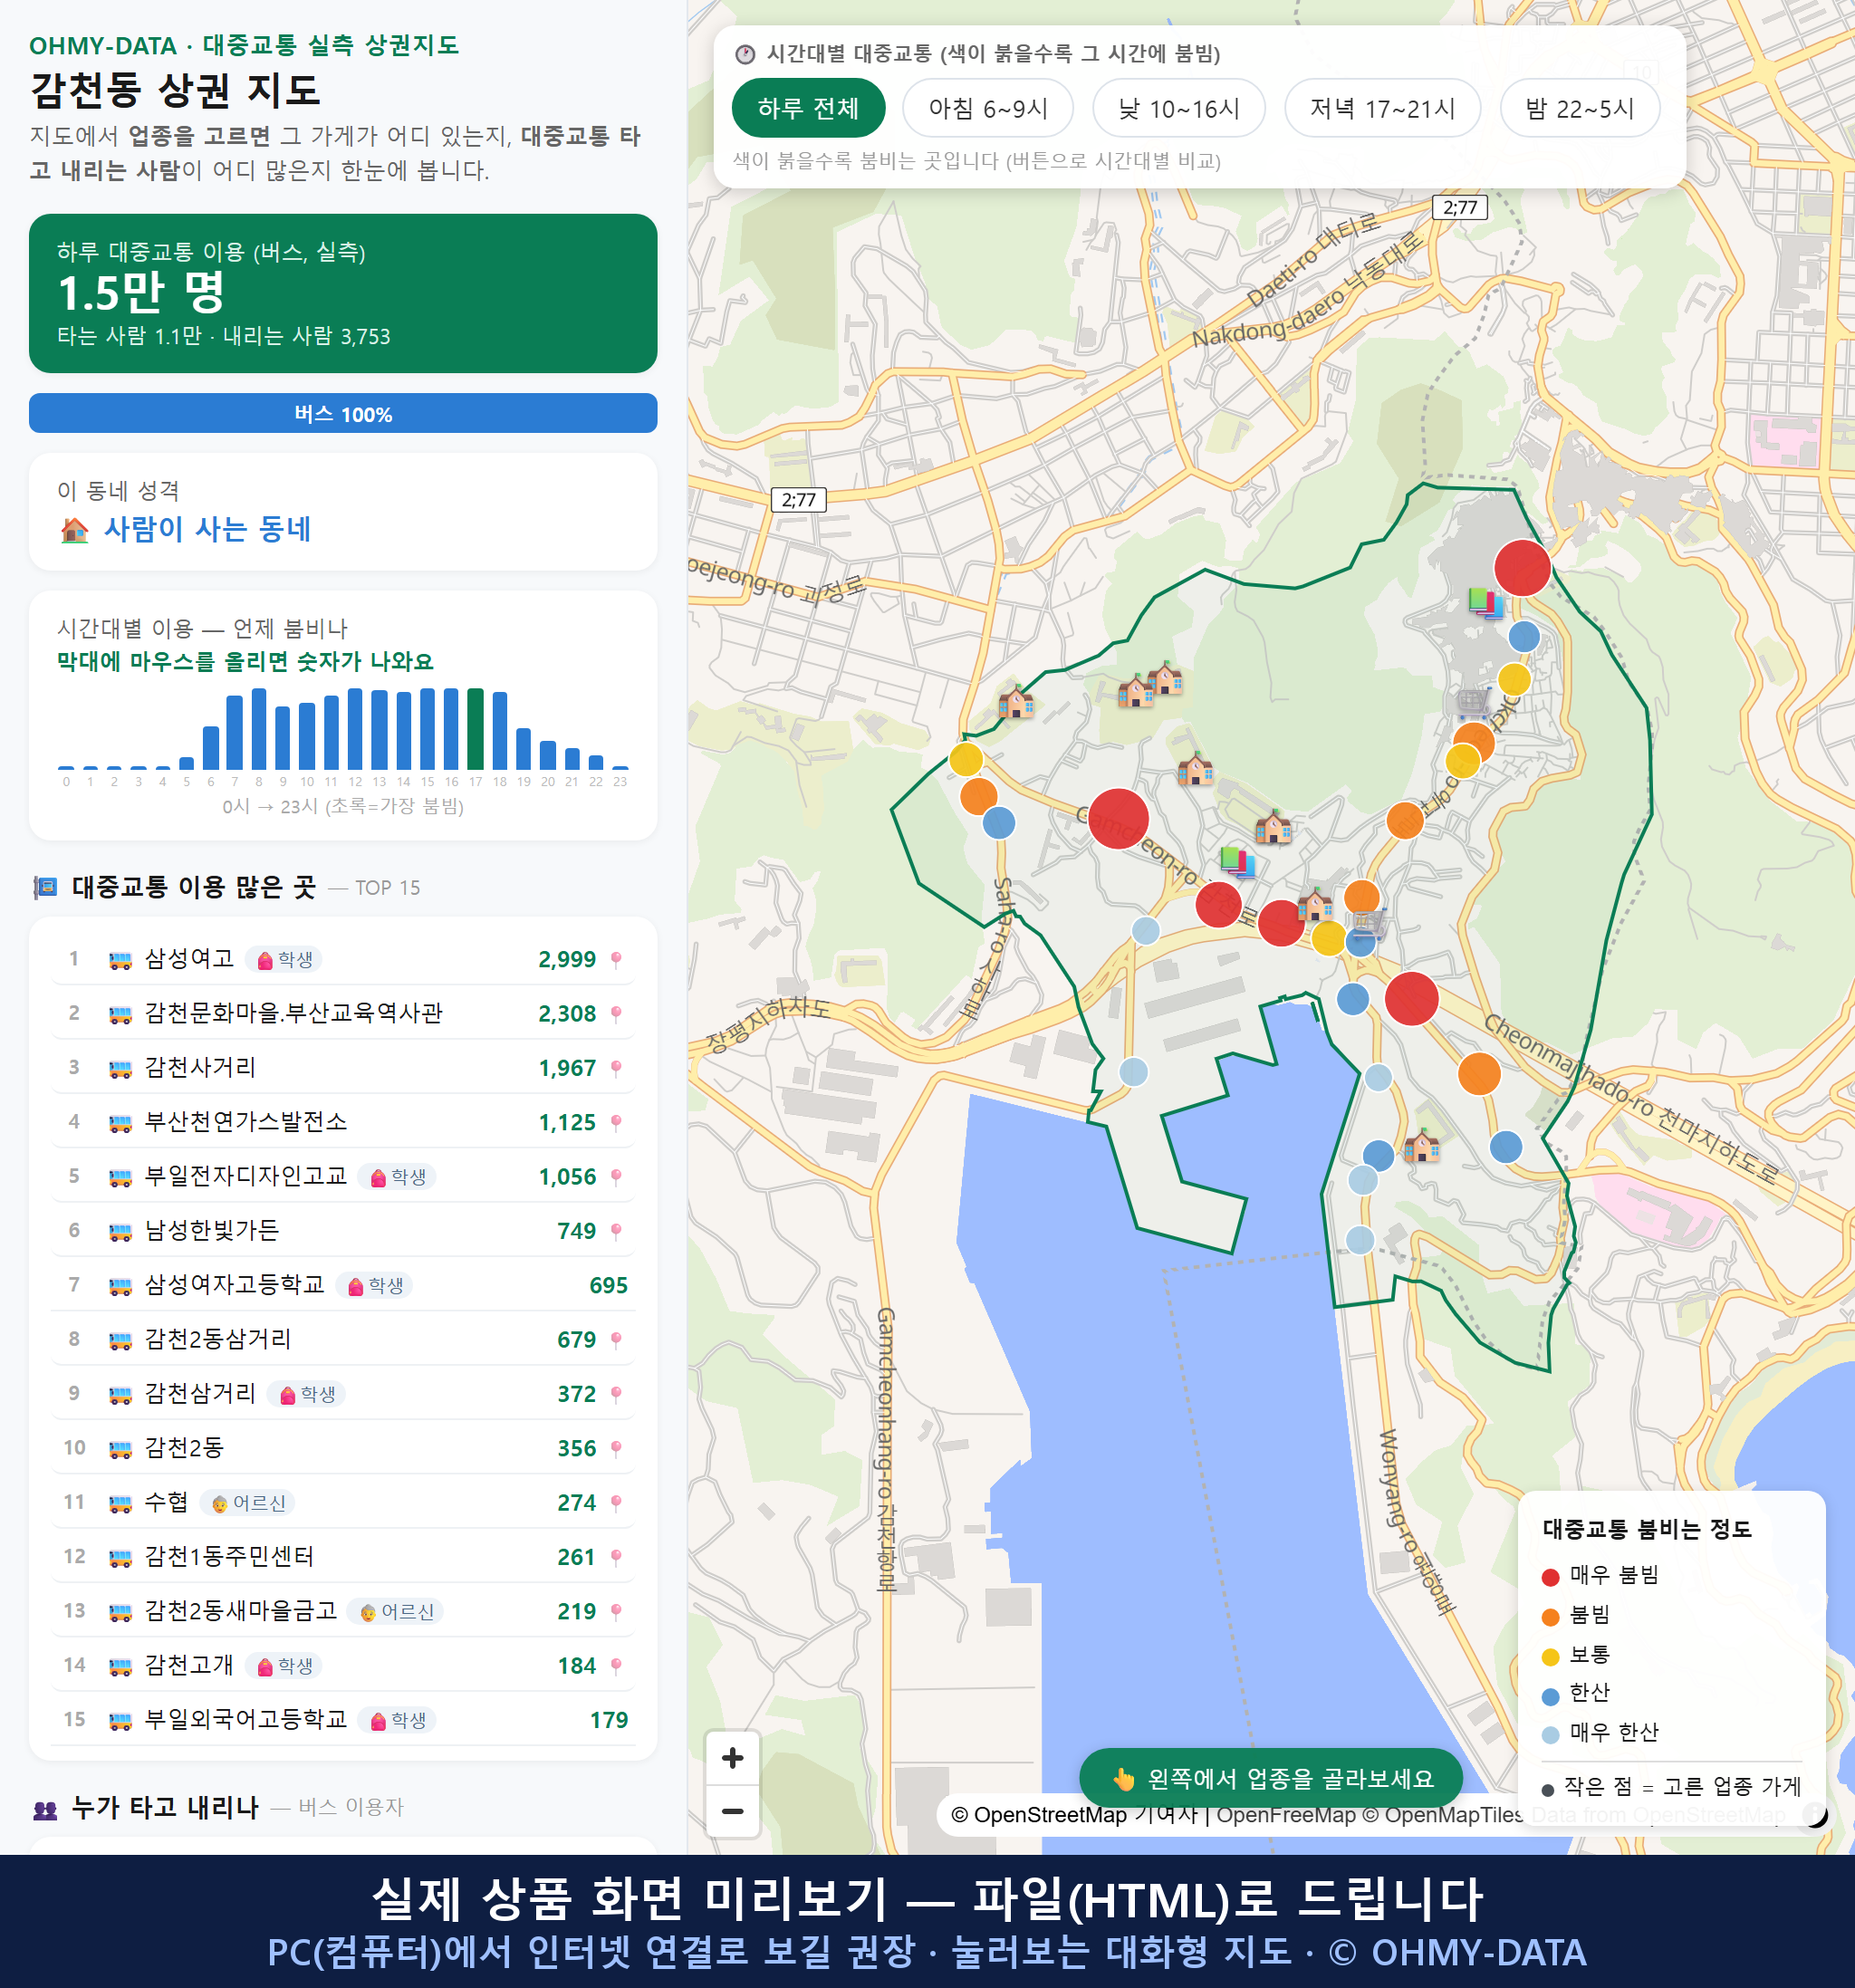Select the 감천2동새마을금고 row
Viewport: 1855px width, 1988px height.
tap(343, 1612)
